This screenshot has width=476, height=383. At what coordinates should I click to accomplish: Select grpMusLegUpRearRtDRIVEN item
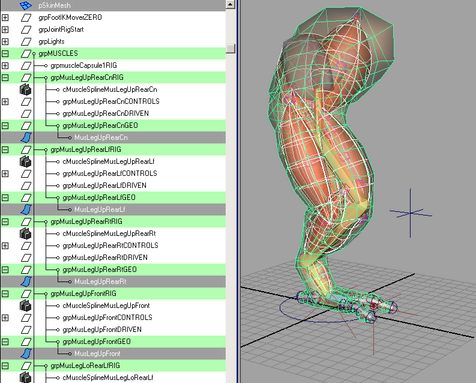pyautogui.click(x=105, y=257)
